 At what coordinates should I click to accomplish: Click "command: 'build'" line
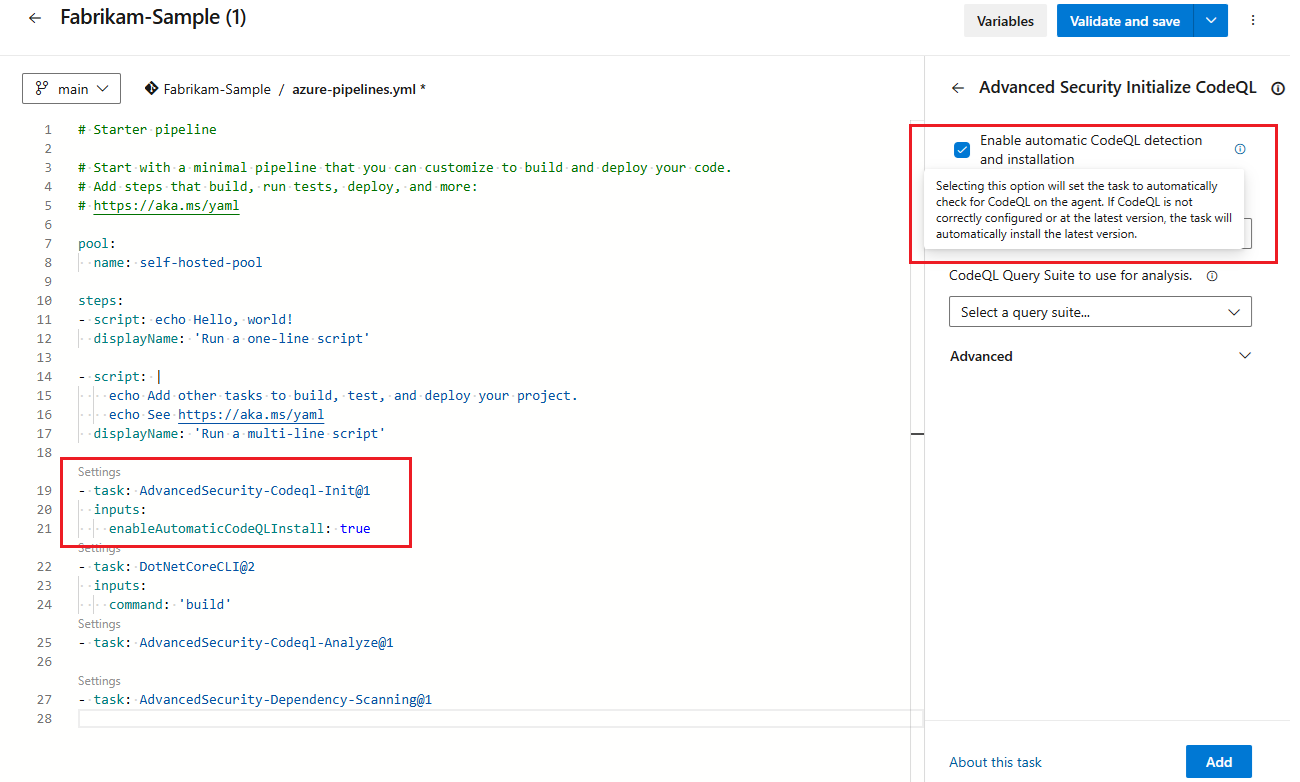click(x=170, y=604)
